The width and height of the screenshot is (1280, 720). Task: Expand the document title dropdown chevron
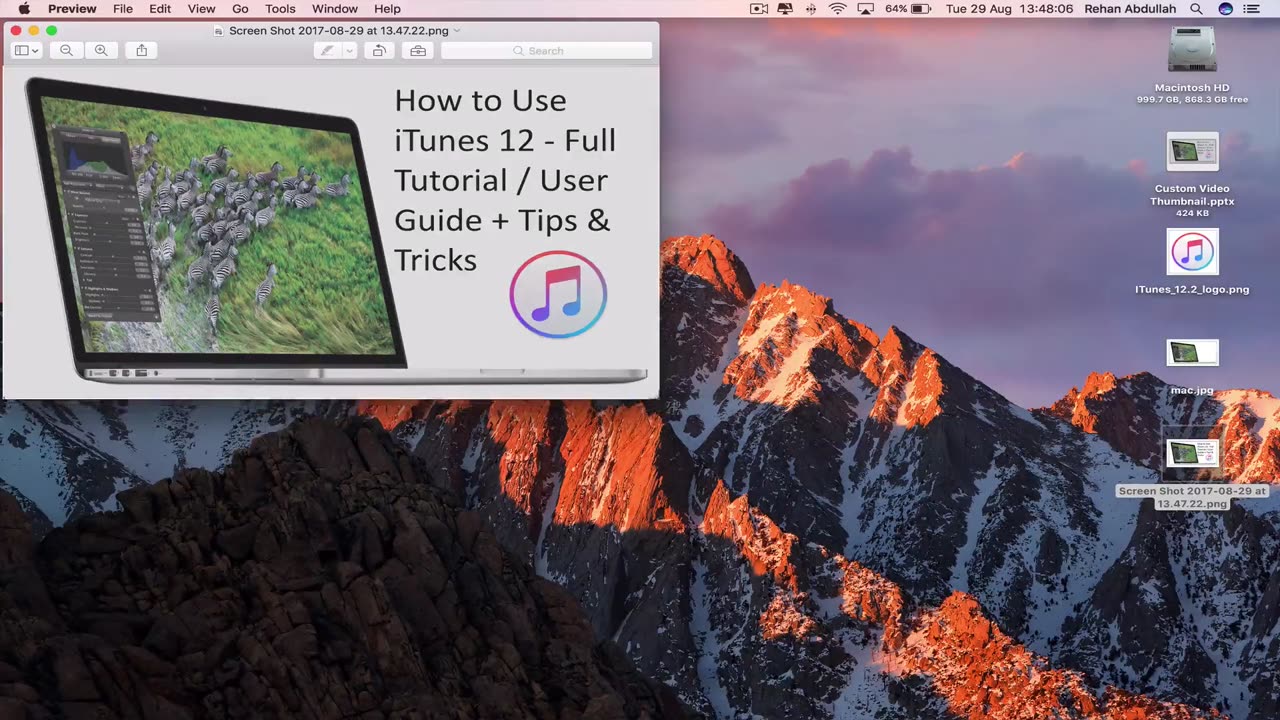point(457,31)
